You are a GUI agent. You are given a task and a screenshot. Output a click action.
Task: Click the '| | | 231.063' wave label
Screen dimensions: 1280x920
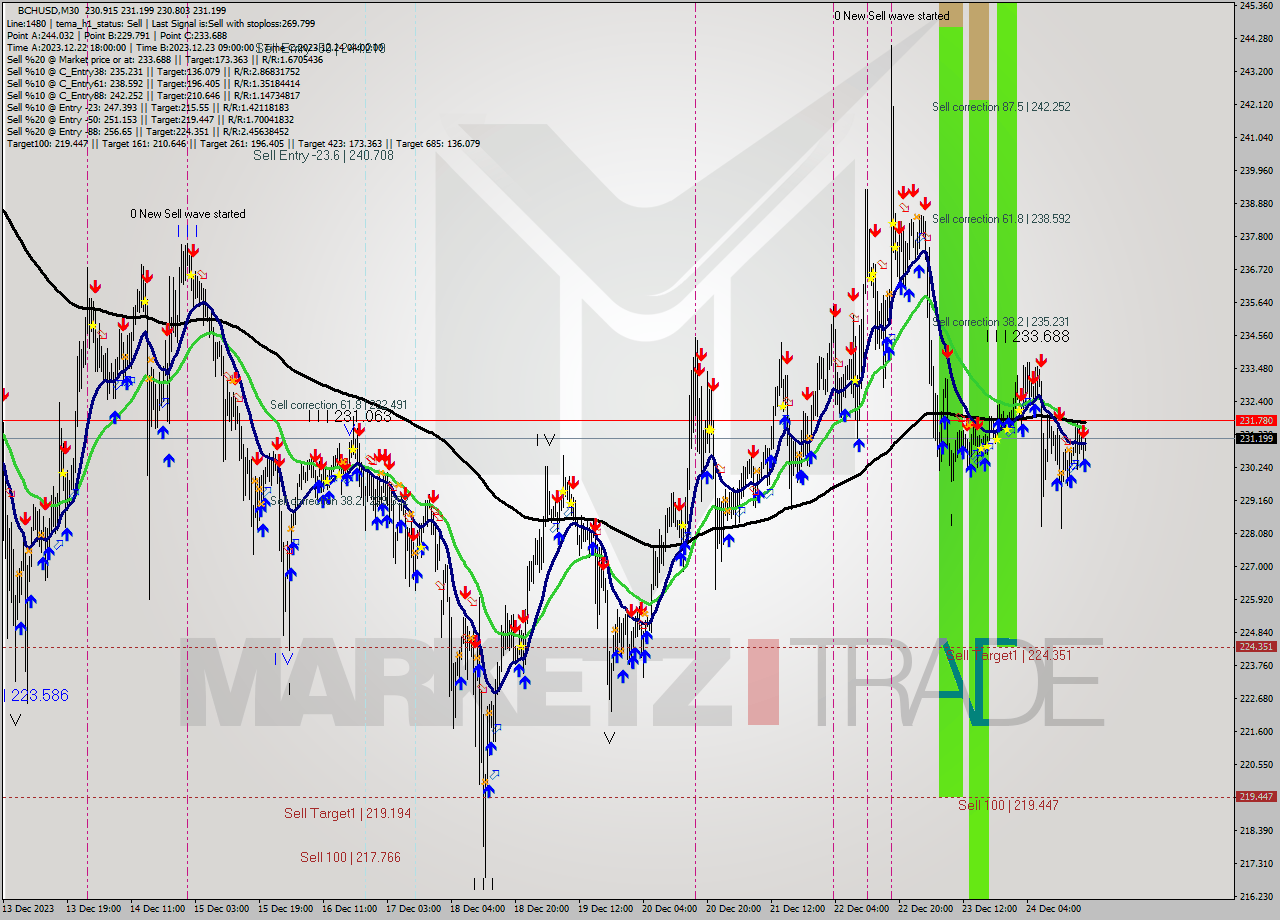click(x=350, y=415)
